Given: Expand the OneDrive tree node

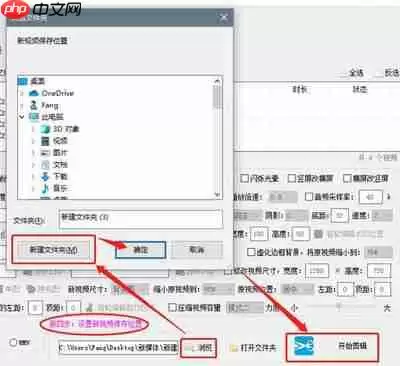Looking at the screenshot, I should point(22,93).
